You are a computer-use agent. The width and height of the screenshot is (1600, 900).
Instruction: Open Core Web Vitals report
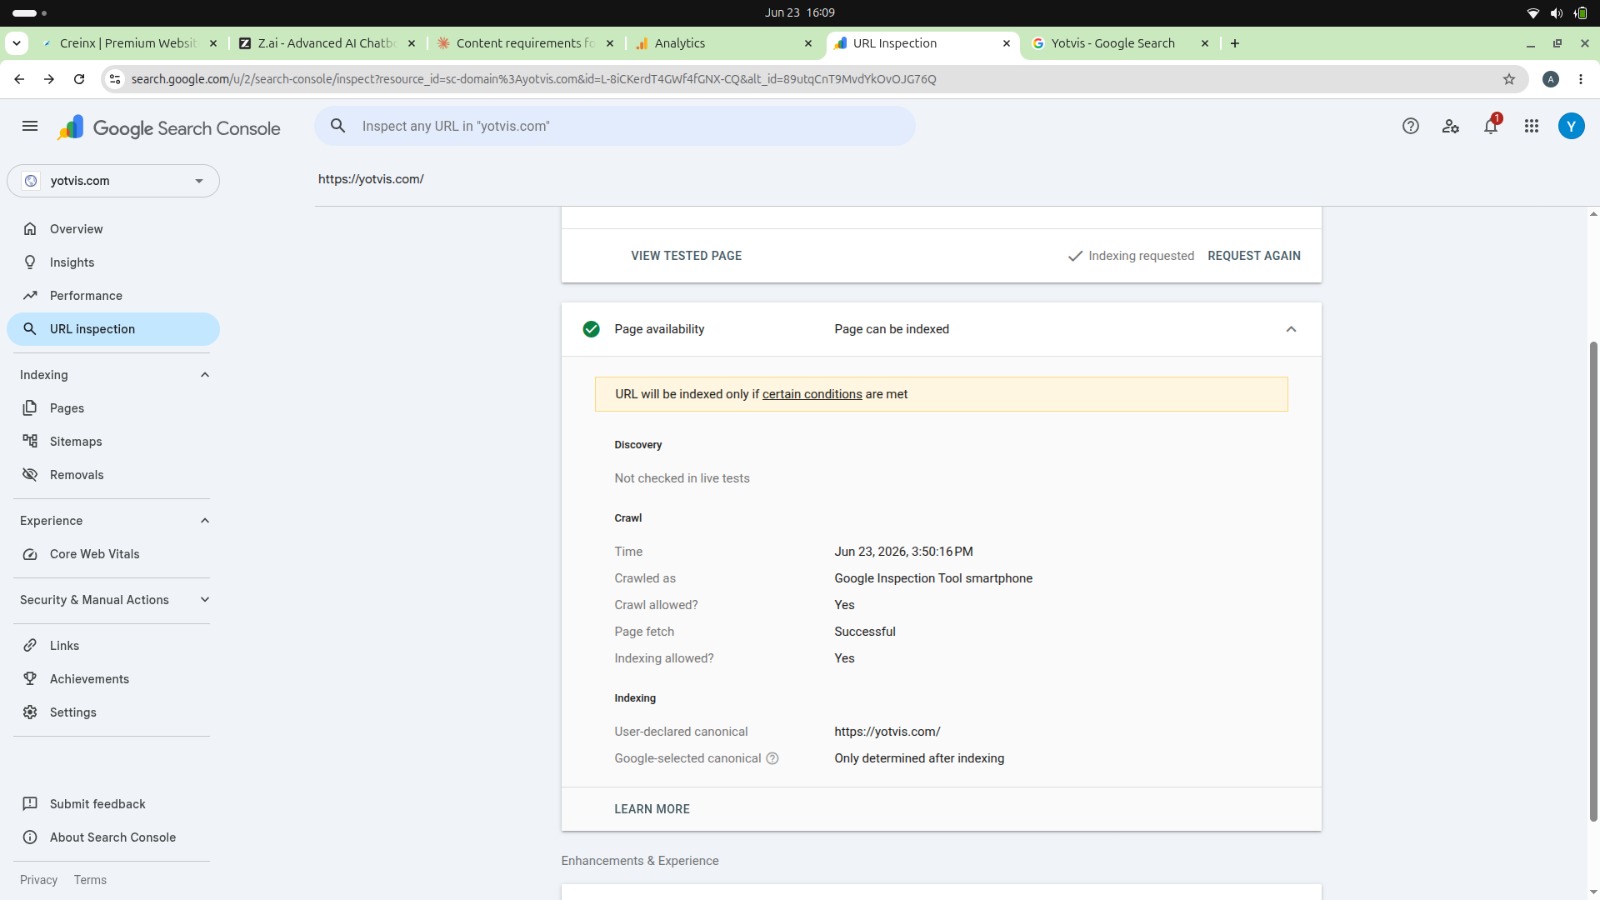click(x=113, y=554)
